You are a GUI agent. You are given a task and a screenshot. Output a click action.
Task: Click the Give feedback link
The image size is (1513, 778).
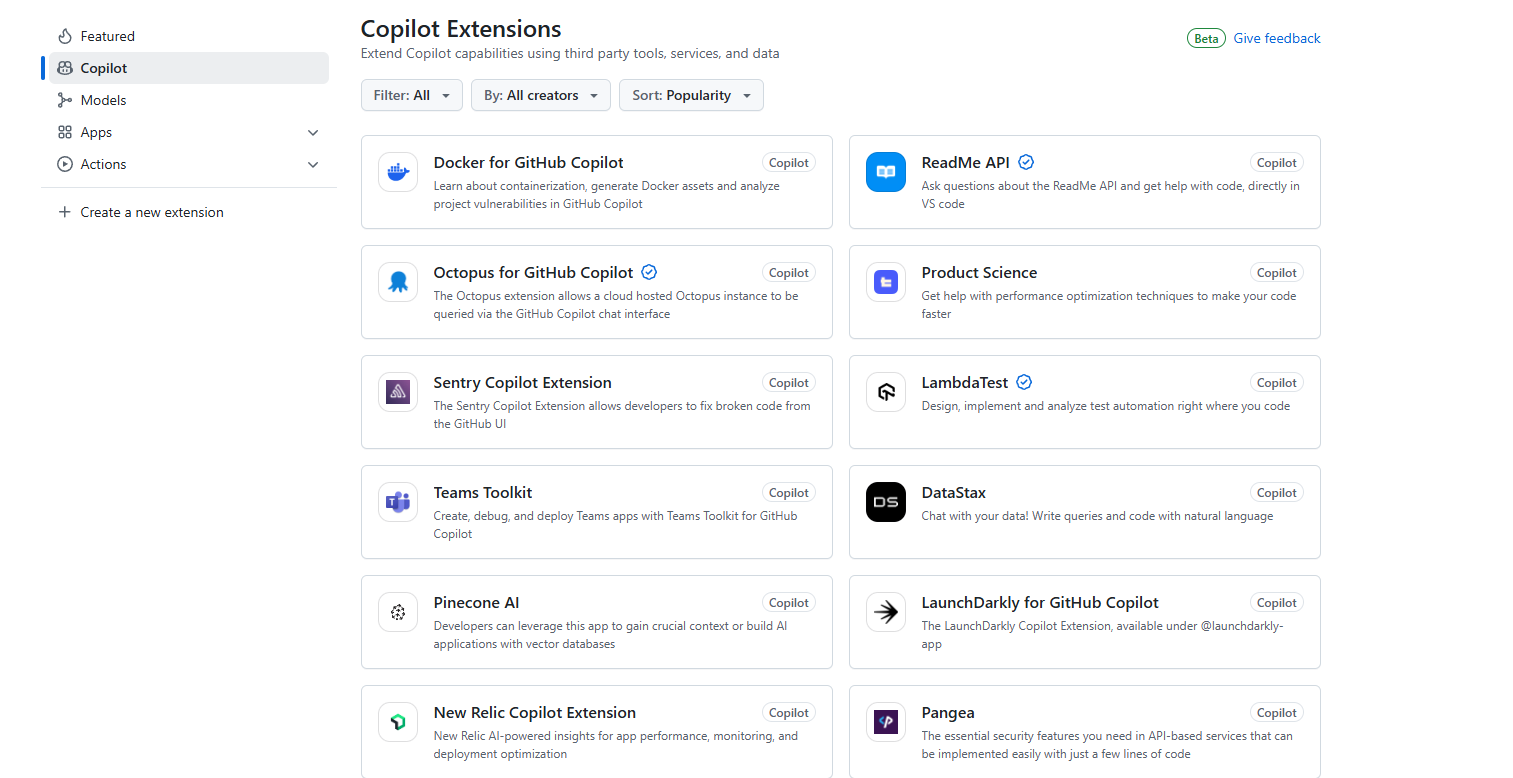[1277, 37]
